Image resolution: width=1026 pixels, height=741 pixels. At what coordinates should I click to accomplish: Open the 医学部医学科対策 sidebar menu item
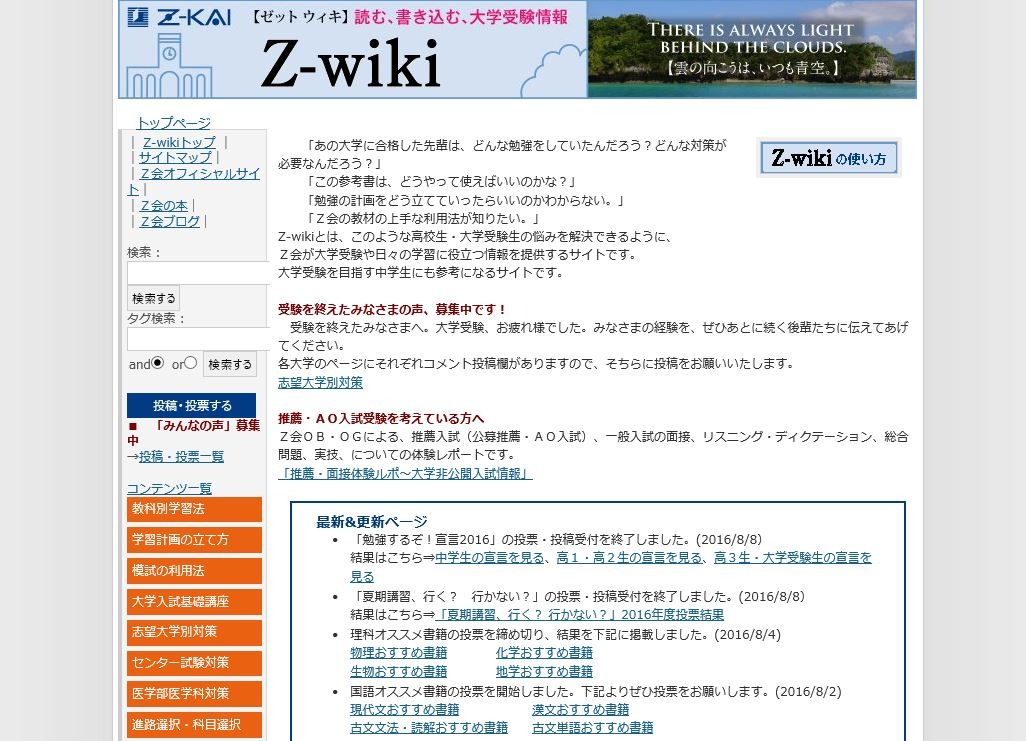coord(194,692)
